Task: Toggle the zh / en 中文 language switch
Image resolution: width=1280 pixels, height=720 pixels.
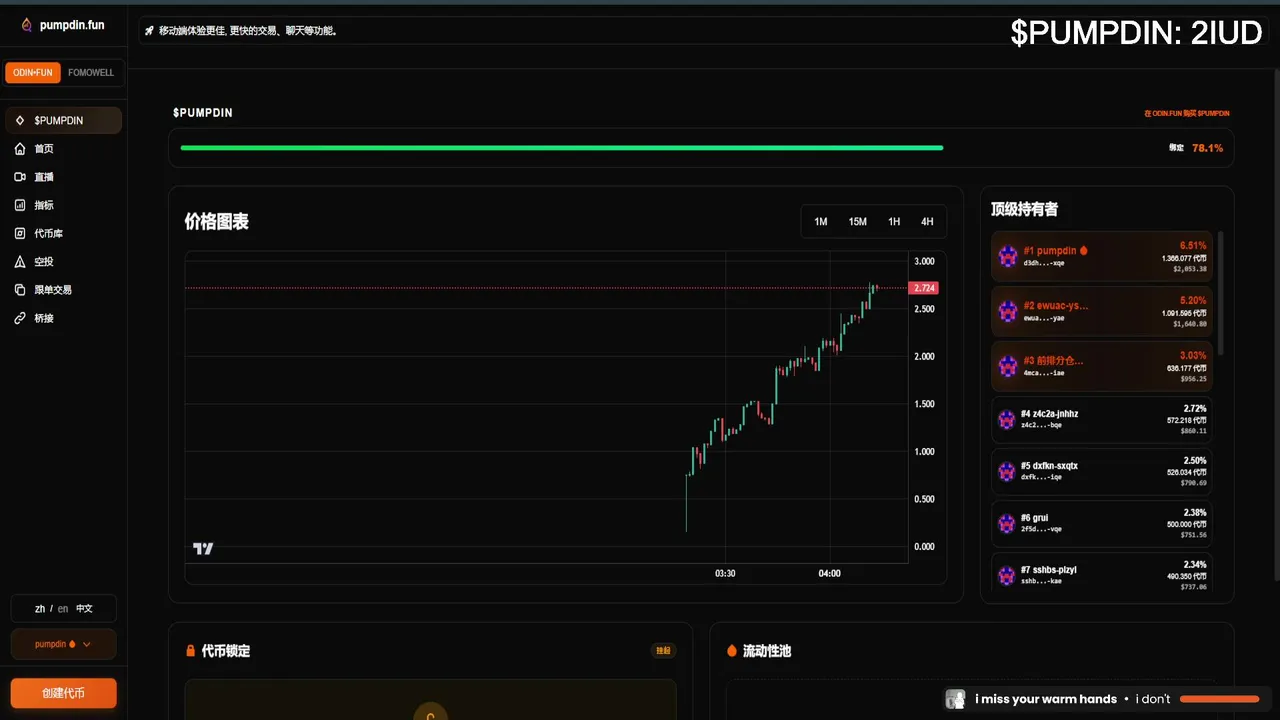Action: pyautogui.click(x=64, y=608)
